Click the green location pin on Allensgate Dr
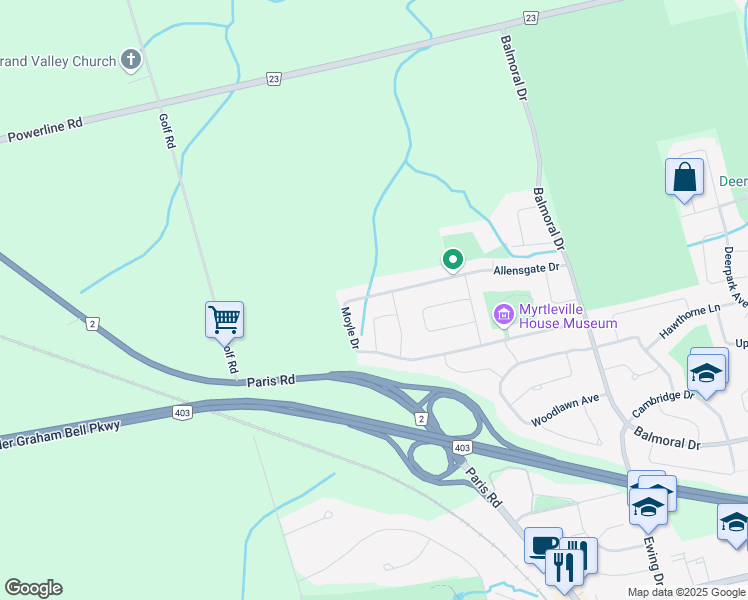Screen dimensions: 748x600 tap(453, 261)
